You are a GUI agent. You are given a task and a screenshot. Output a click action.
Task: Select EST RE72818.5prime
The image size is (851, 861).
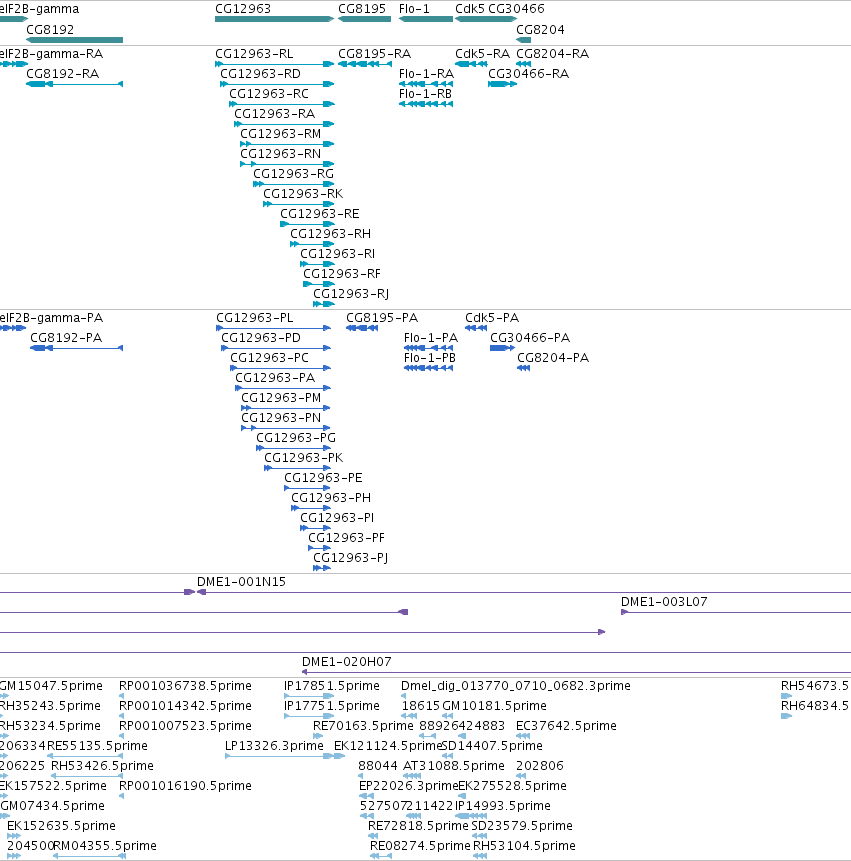pos(373,836)
